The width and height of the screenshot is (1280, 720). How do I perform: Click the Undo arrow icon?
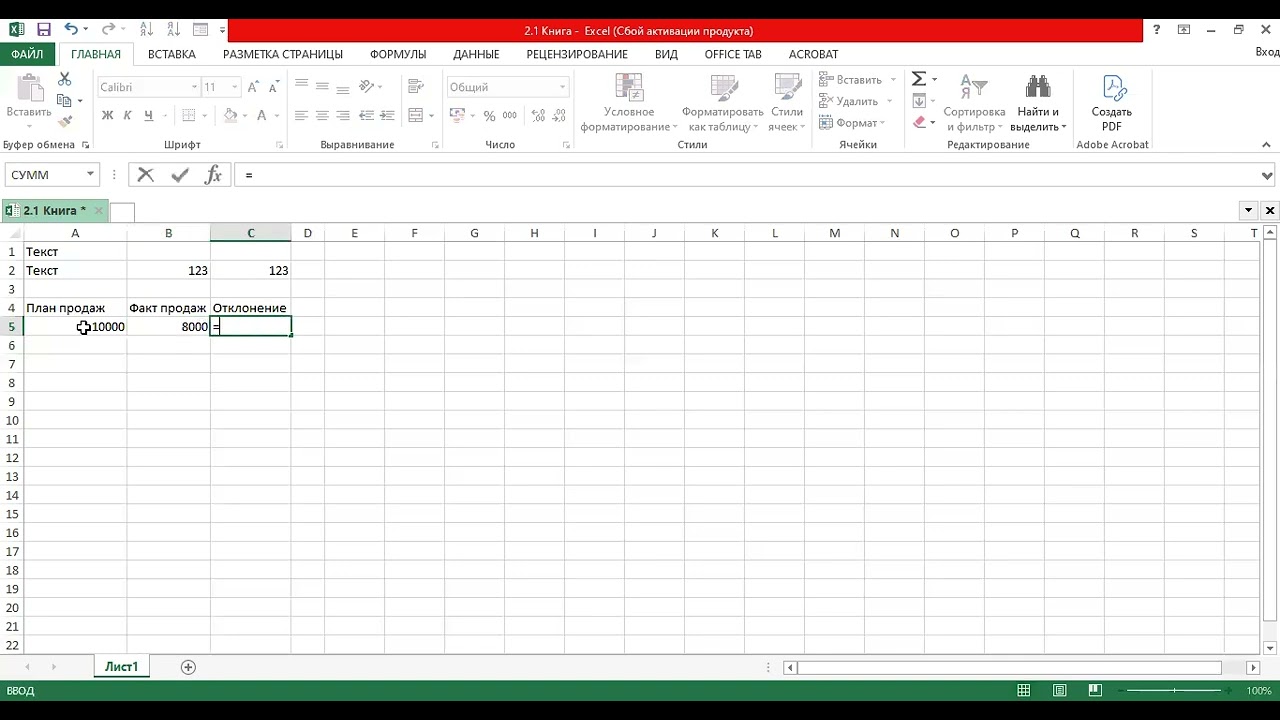[71, 30]
